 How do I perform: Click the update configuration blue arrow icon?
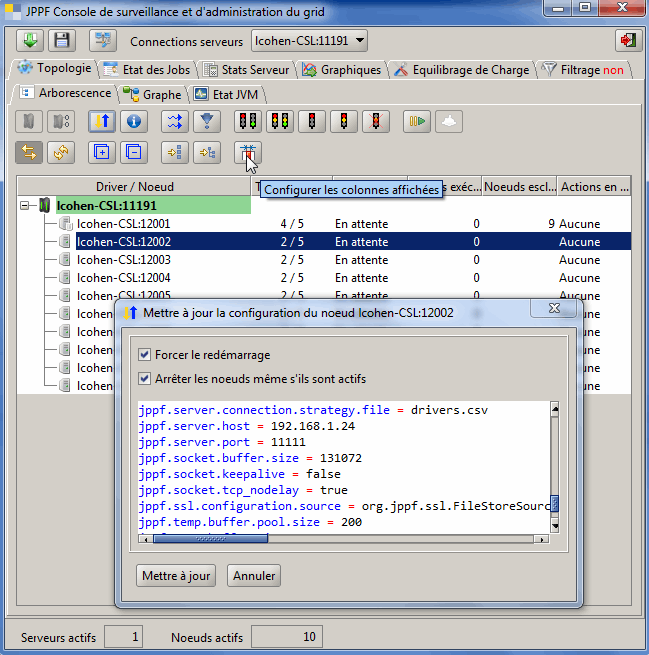103,121
